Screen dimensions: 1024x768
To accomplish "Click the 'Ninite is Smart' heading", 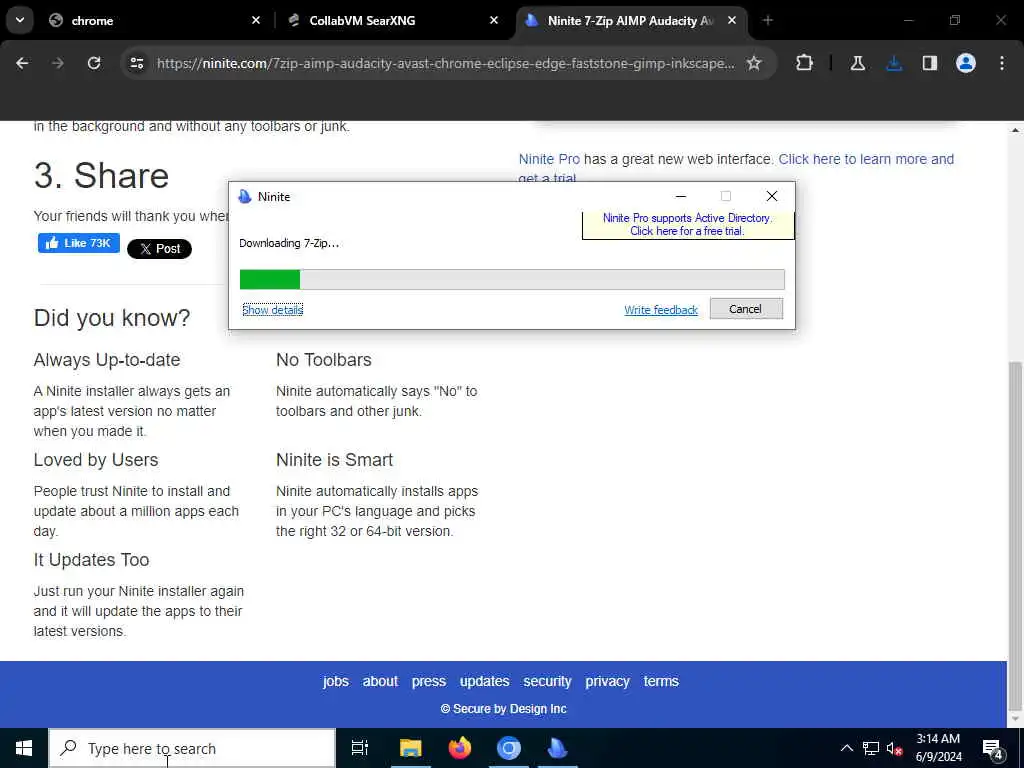I will click(334, 460).
